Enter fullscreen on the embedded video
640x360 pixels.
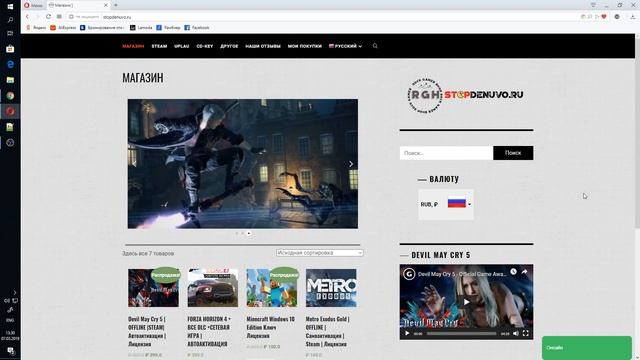[x=526, y=333]
